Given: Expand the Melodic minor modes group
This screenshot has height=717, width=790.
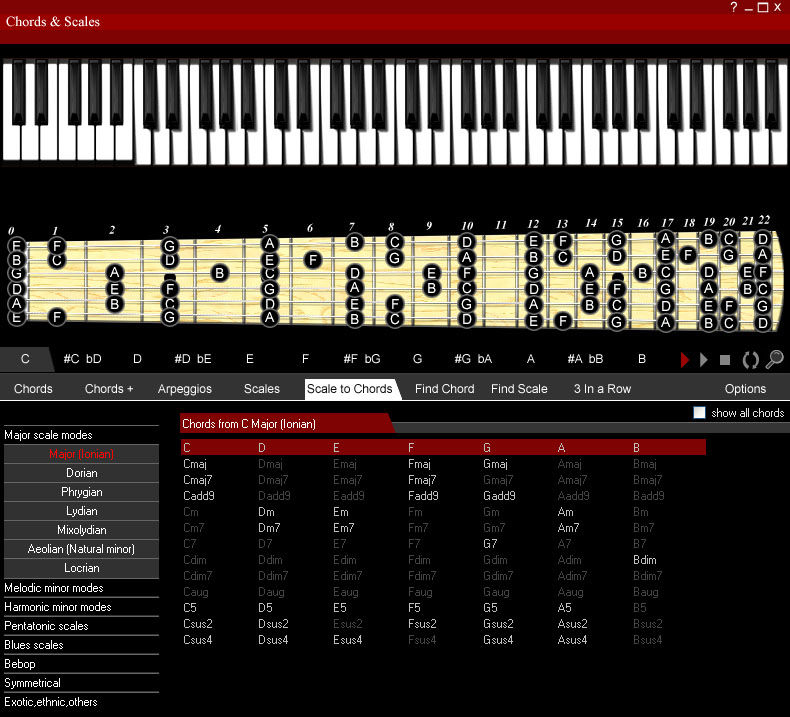Looking at the screenshot, I should coord(81,588).
